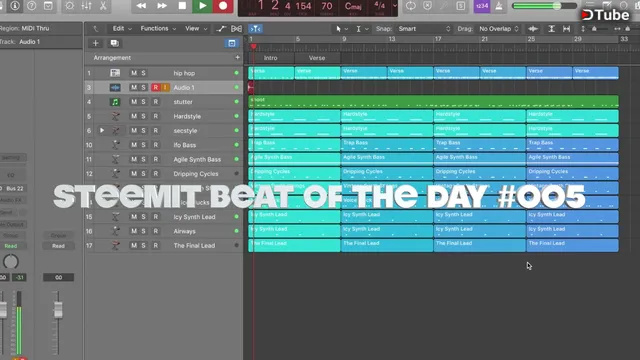Record-enable The Final Lead track
The height and width of the screenshot is (360, 640).
(156, 245)
